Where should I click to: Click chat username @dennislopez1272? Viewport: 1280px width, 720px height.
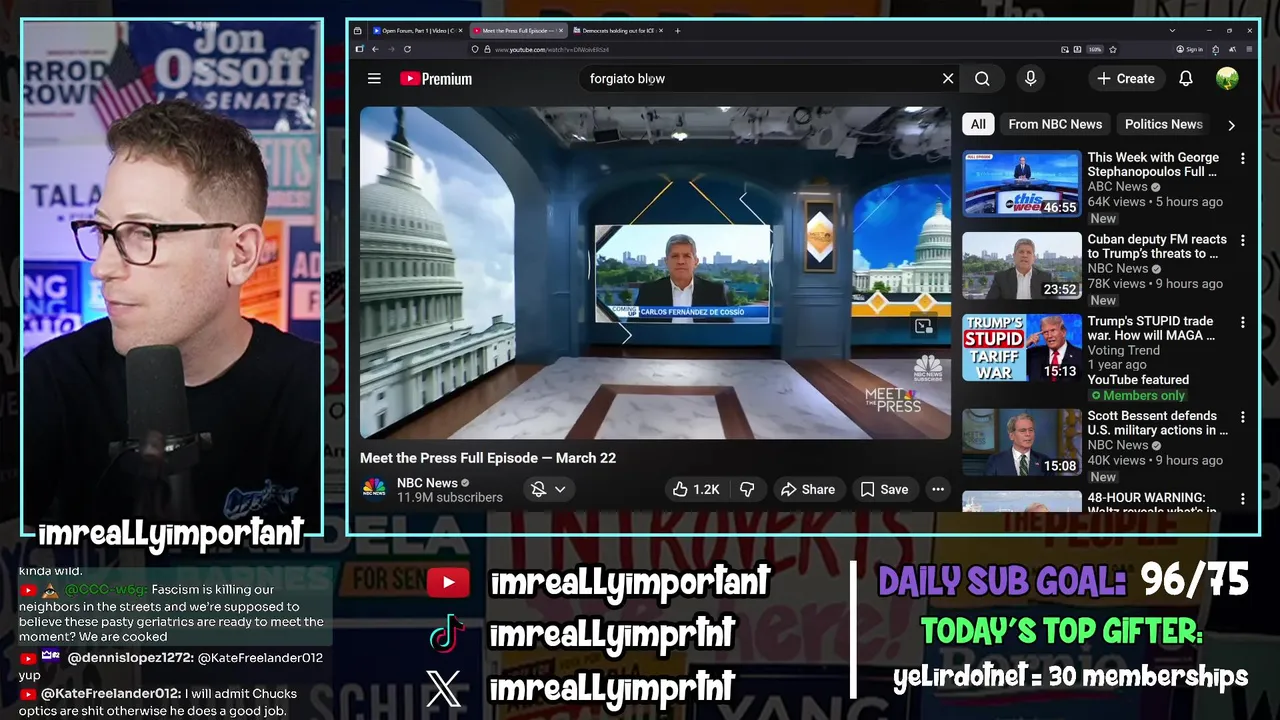coord(130,658)
